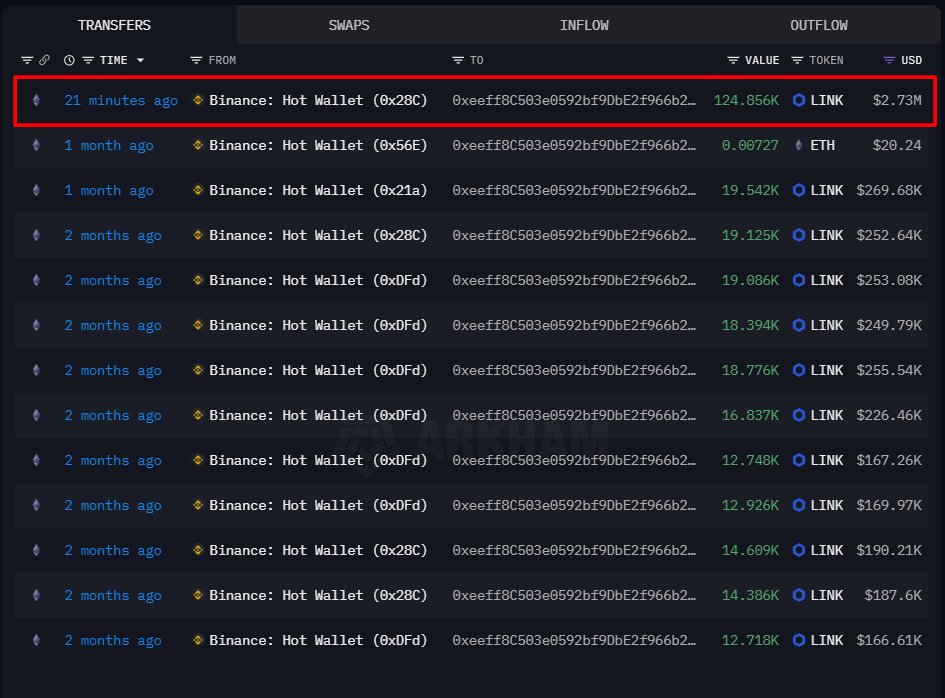Image resolution: width=945 pixels, height=698 pixels.
Task: Click the 16.837K value cell
Action: tap(750, 415)
